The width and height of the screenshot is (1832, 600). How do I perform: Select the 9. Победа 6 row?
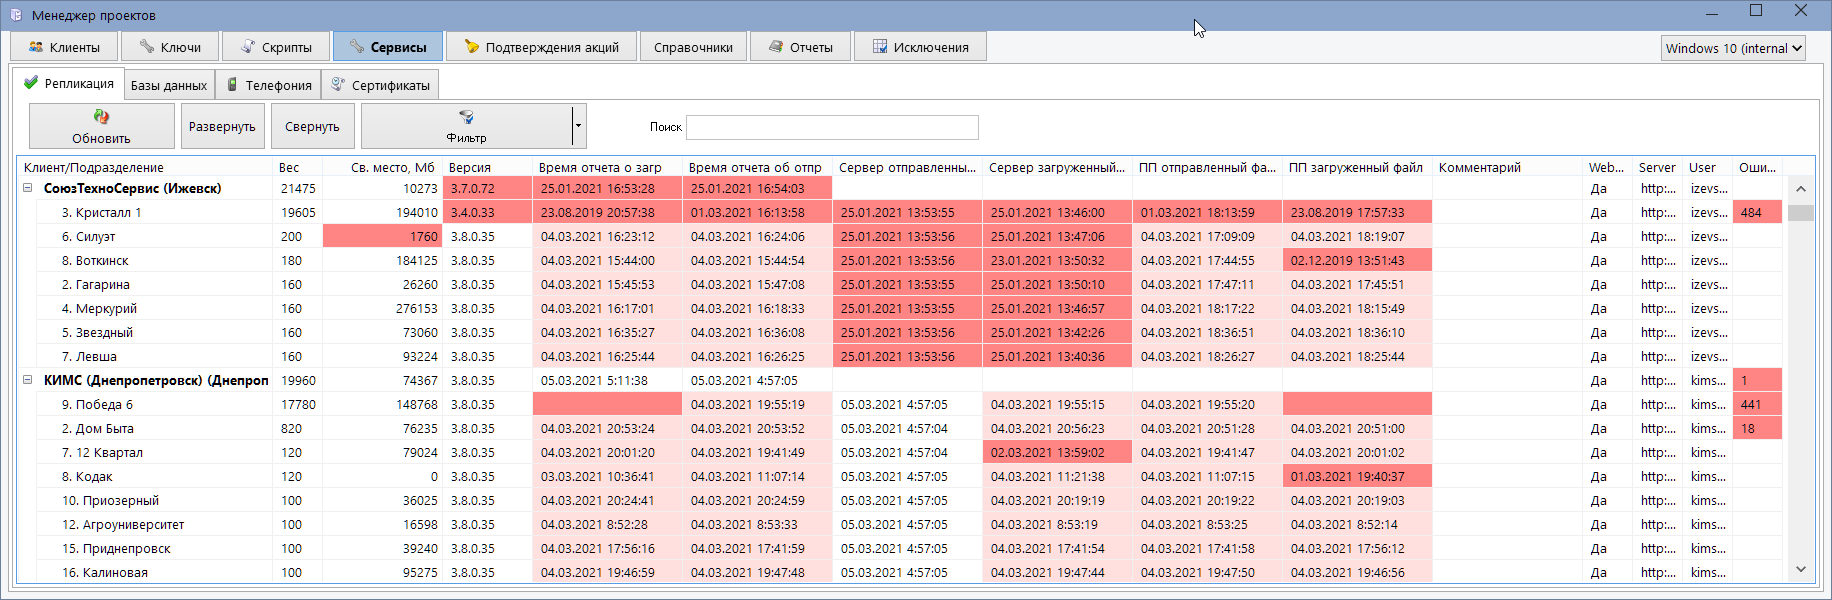[900, 404]
